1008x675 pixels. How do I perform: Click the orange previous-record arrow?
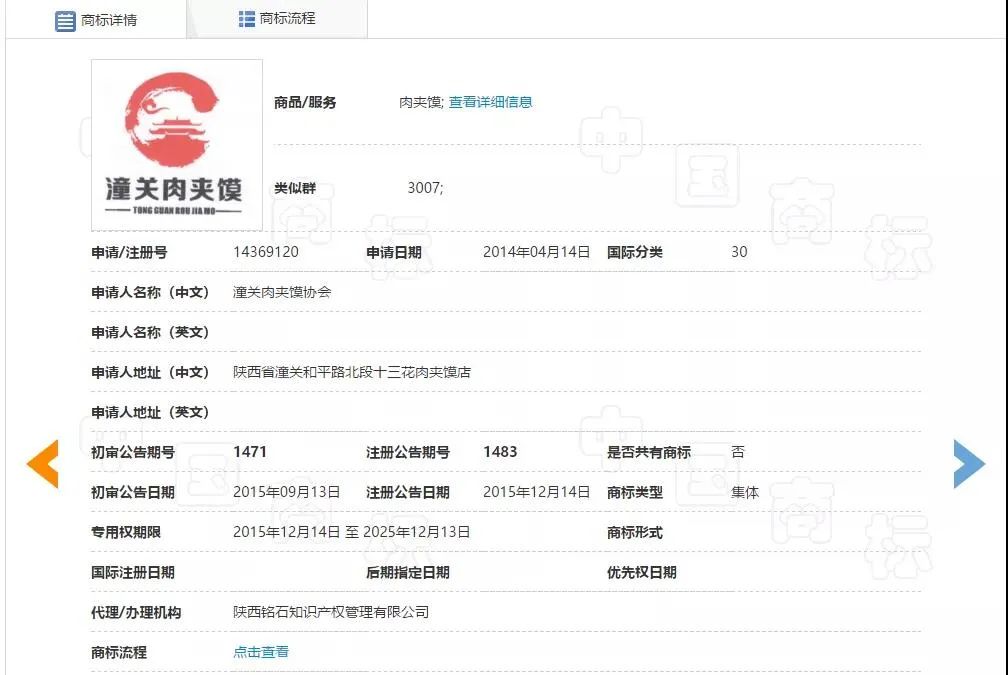(43, 464)
